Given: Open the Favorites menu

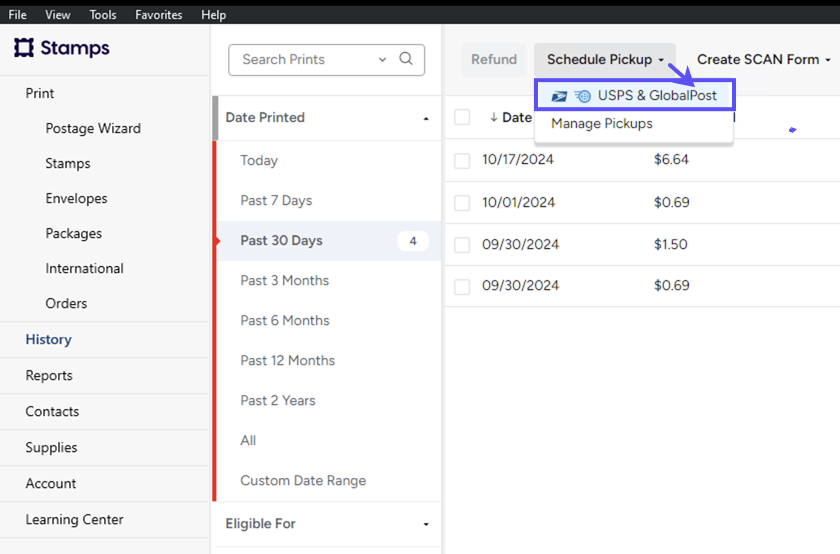Looking at the screenshot, I should pyautogui.click(x=159, y=15).
